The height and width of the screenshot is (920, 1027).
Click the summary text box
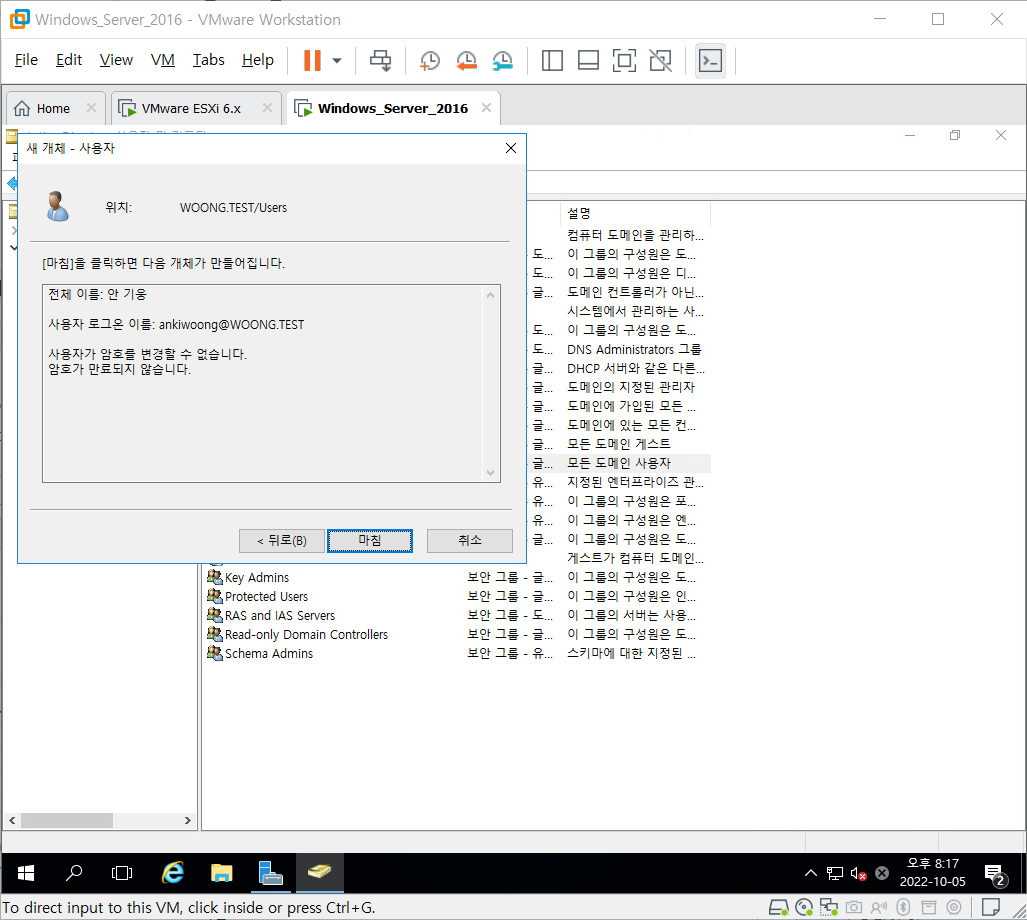[x=271, y=383]
